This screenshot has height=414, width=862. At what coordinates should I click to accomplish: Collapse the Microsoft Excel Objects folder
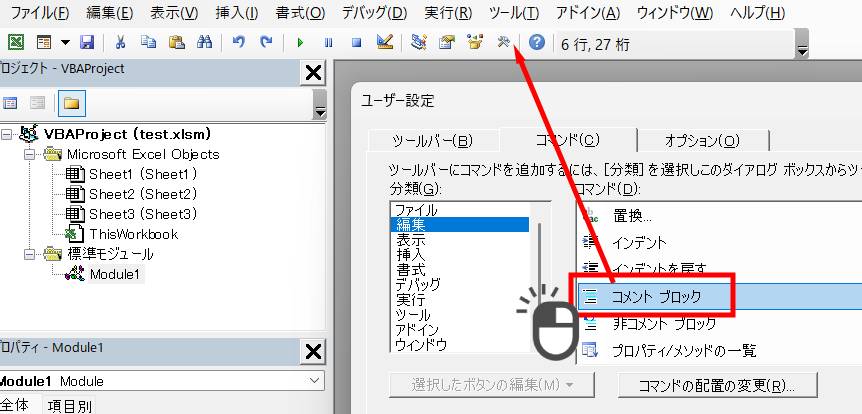pos(29,154)
